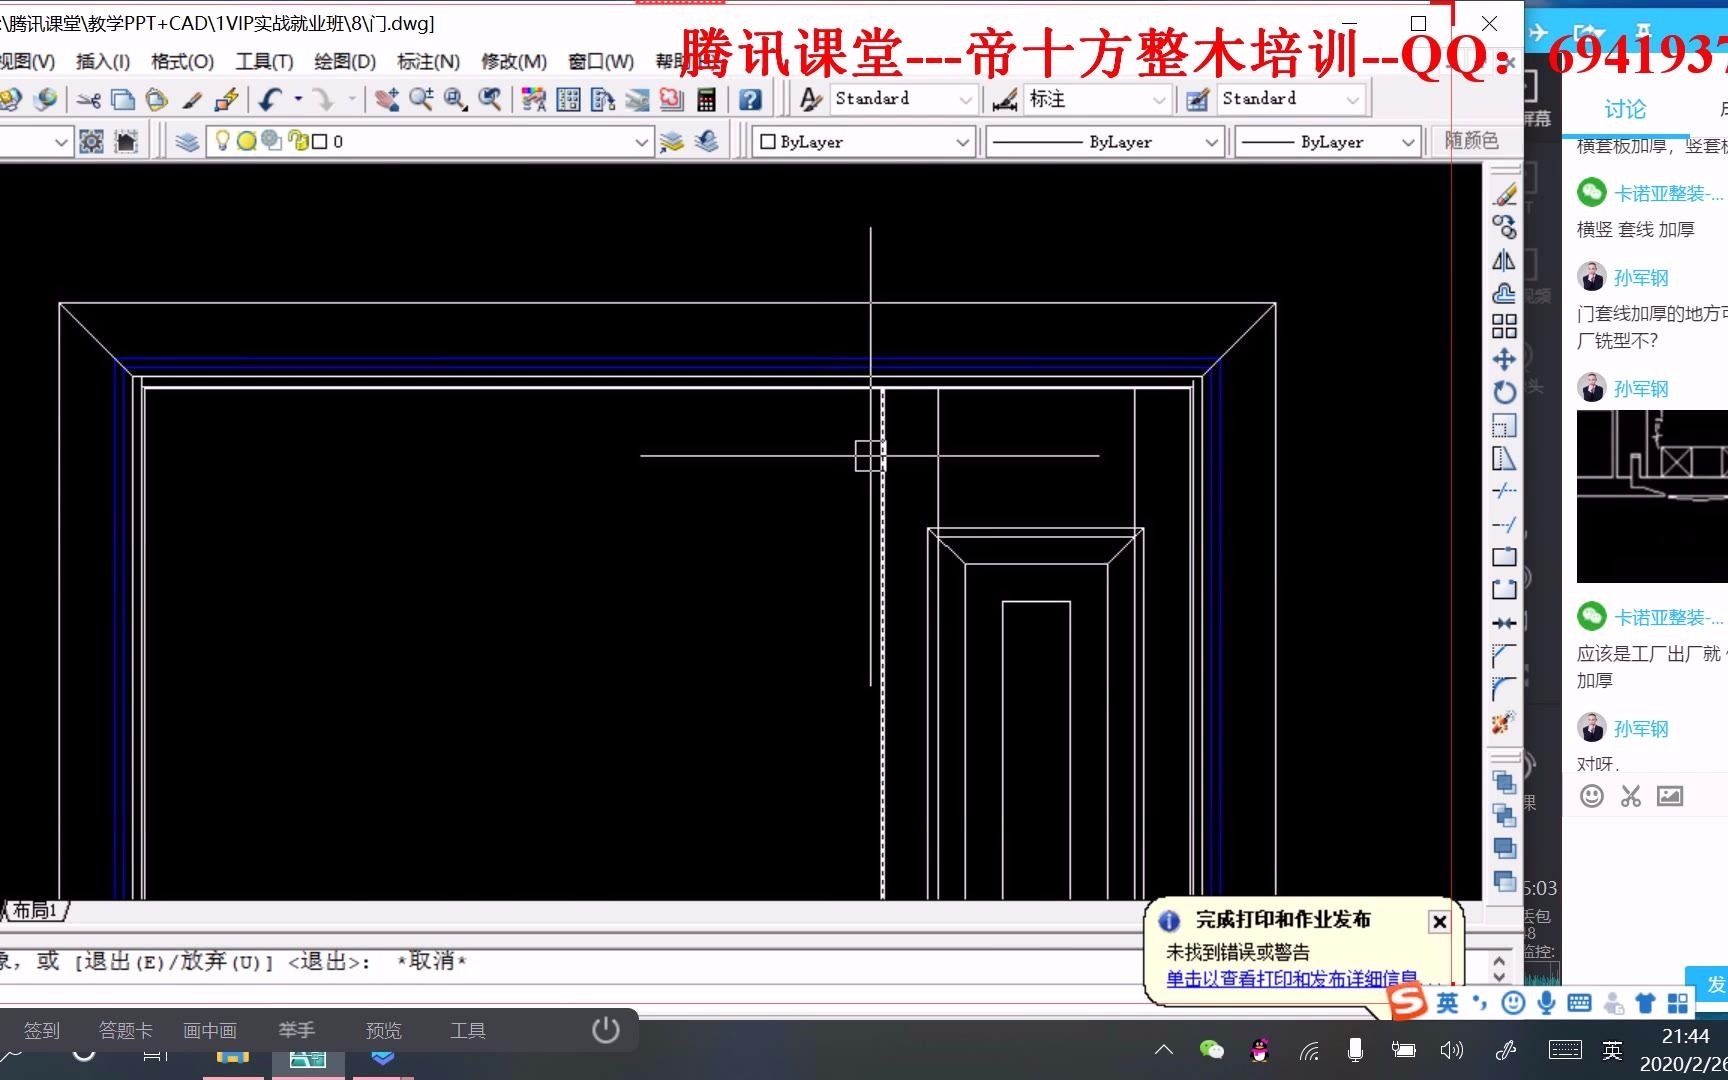This screenshot has height=1080, width=1728.
Task: Click the 签到 button in bottom bar
Action: pos(42,1030)
